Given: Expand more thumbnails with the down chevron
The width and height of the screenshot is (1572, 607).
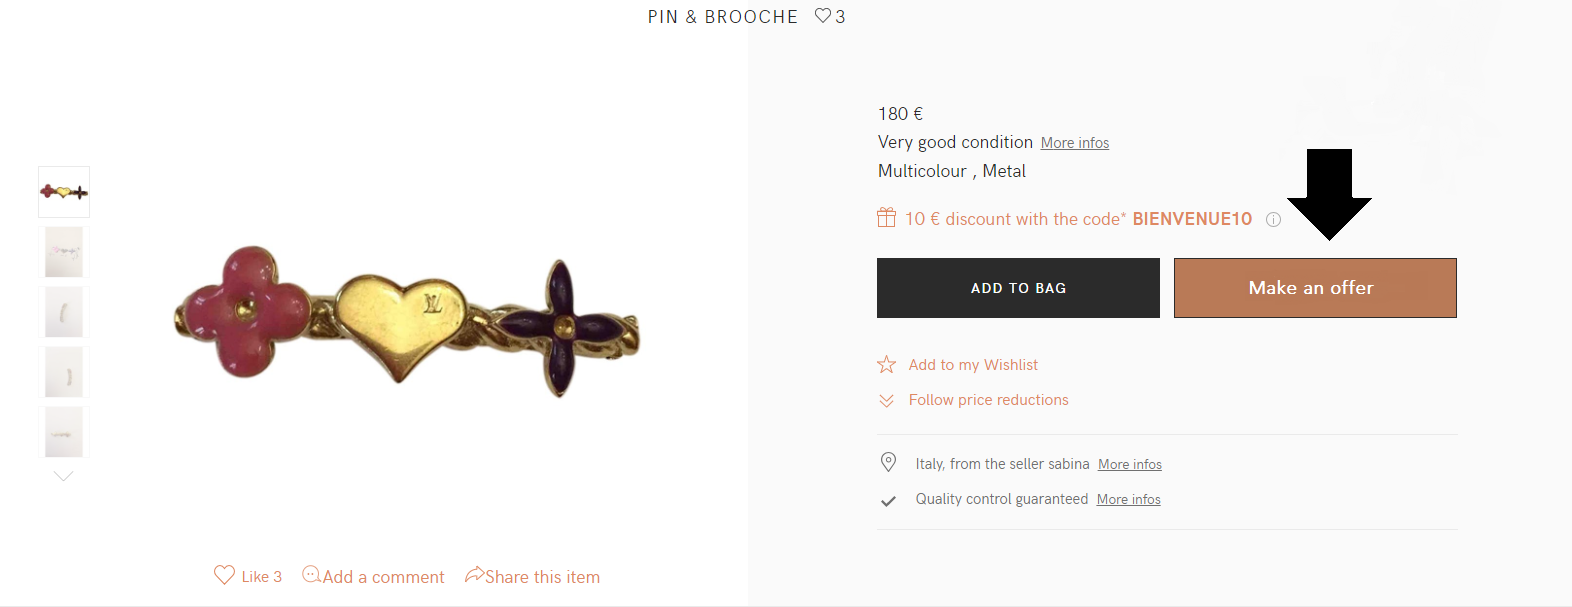Looking at the screenshot, I should pos(64,477).
